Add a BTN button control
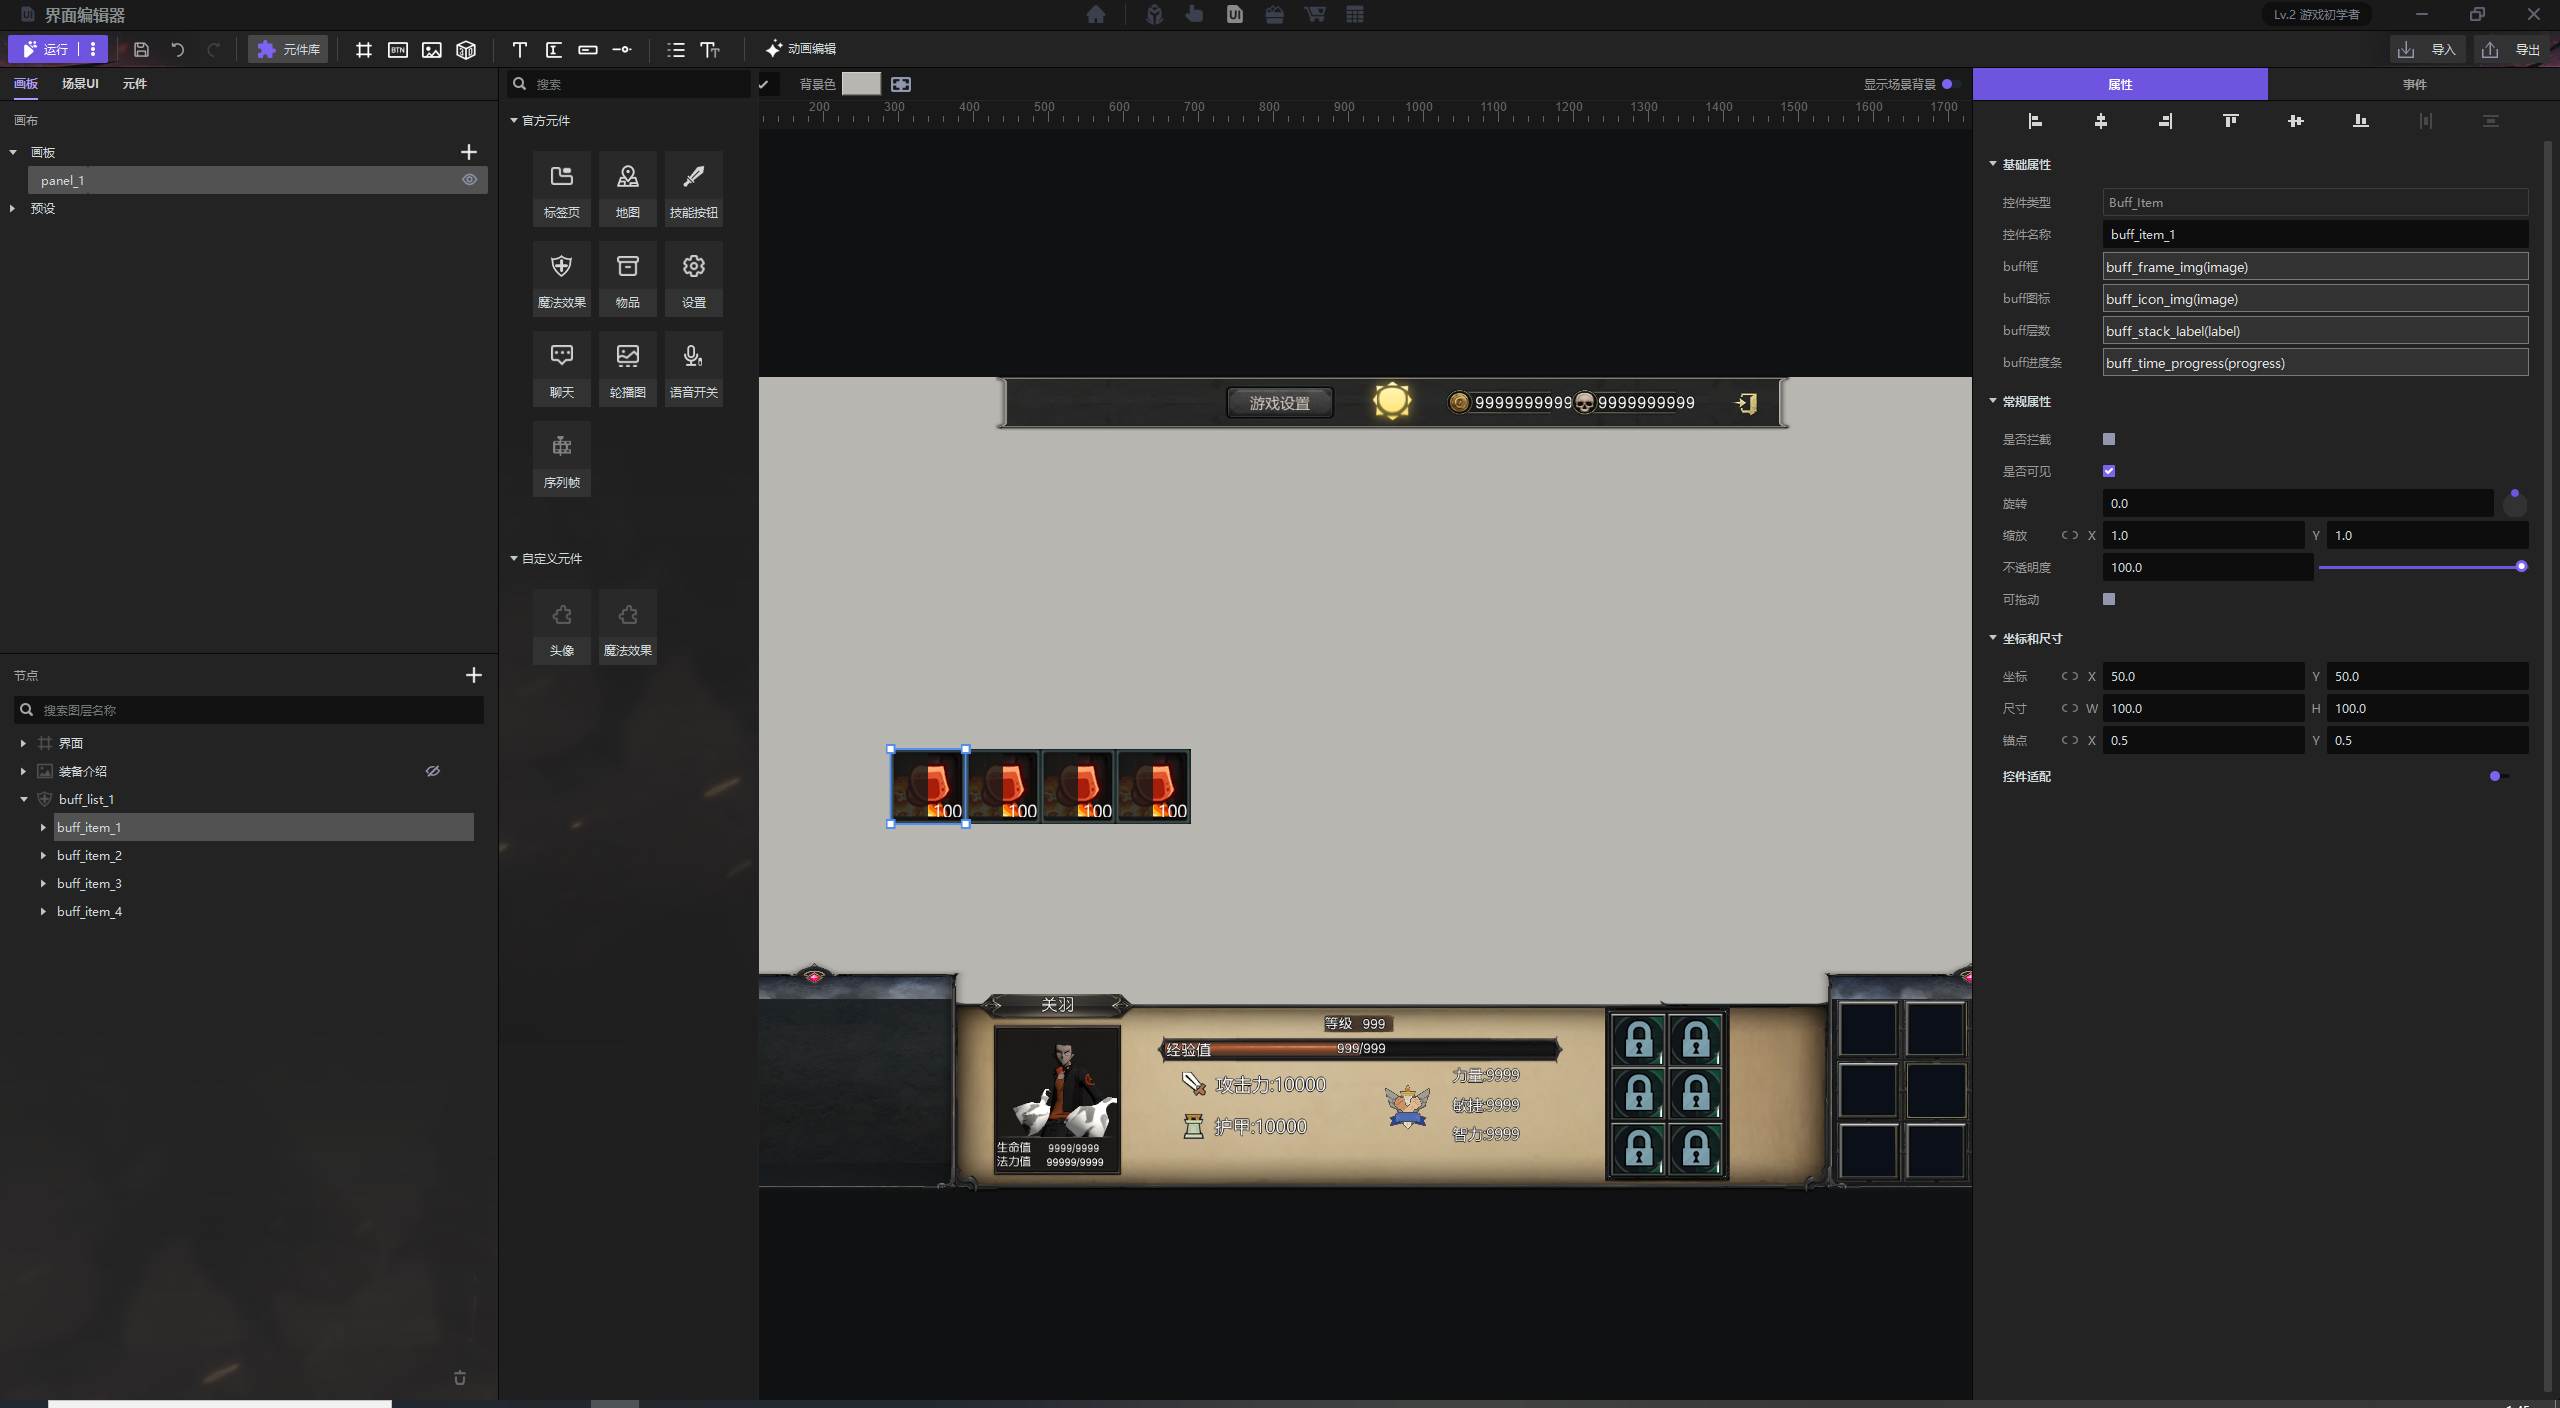The width and height of the screenshot is (2560, 1408). (x=398, y=49)
